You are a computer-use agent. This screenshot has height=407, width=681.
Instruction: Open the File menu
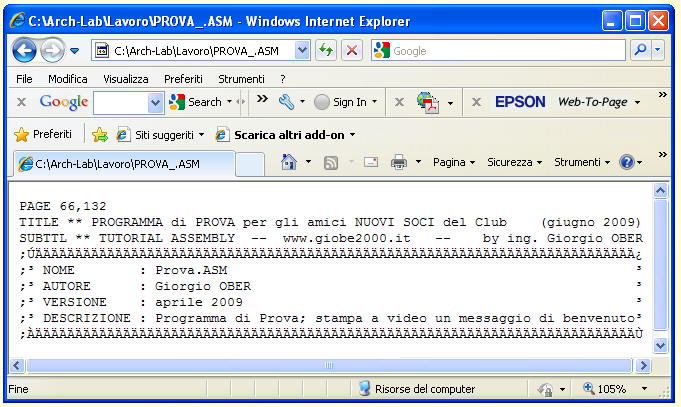[x=24, y=79]
